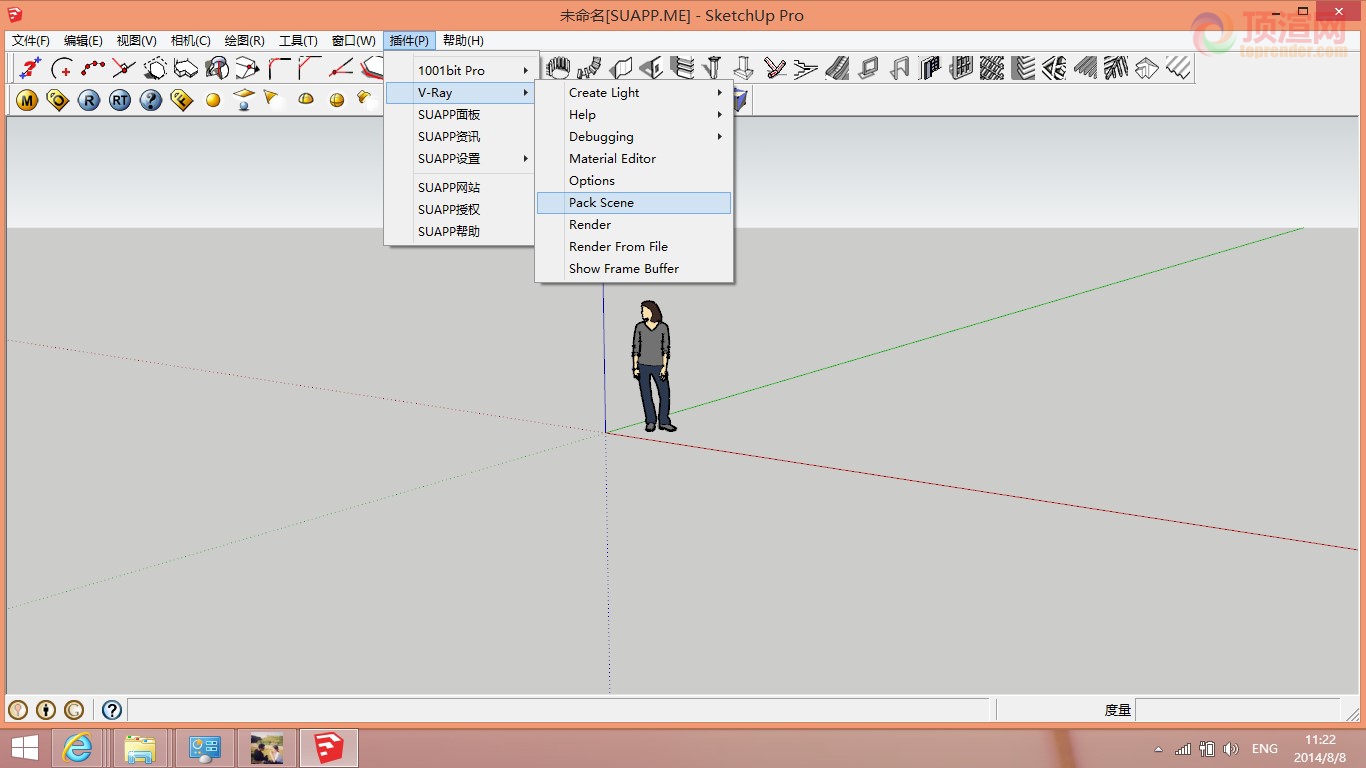Choose Options in V-Ray submenu
1366x768 pixels.
coord(634,180)
